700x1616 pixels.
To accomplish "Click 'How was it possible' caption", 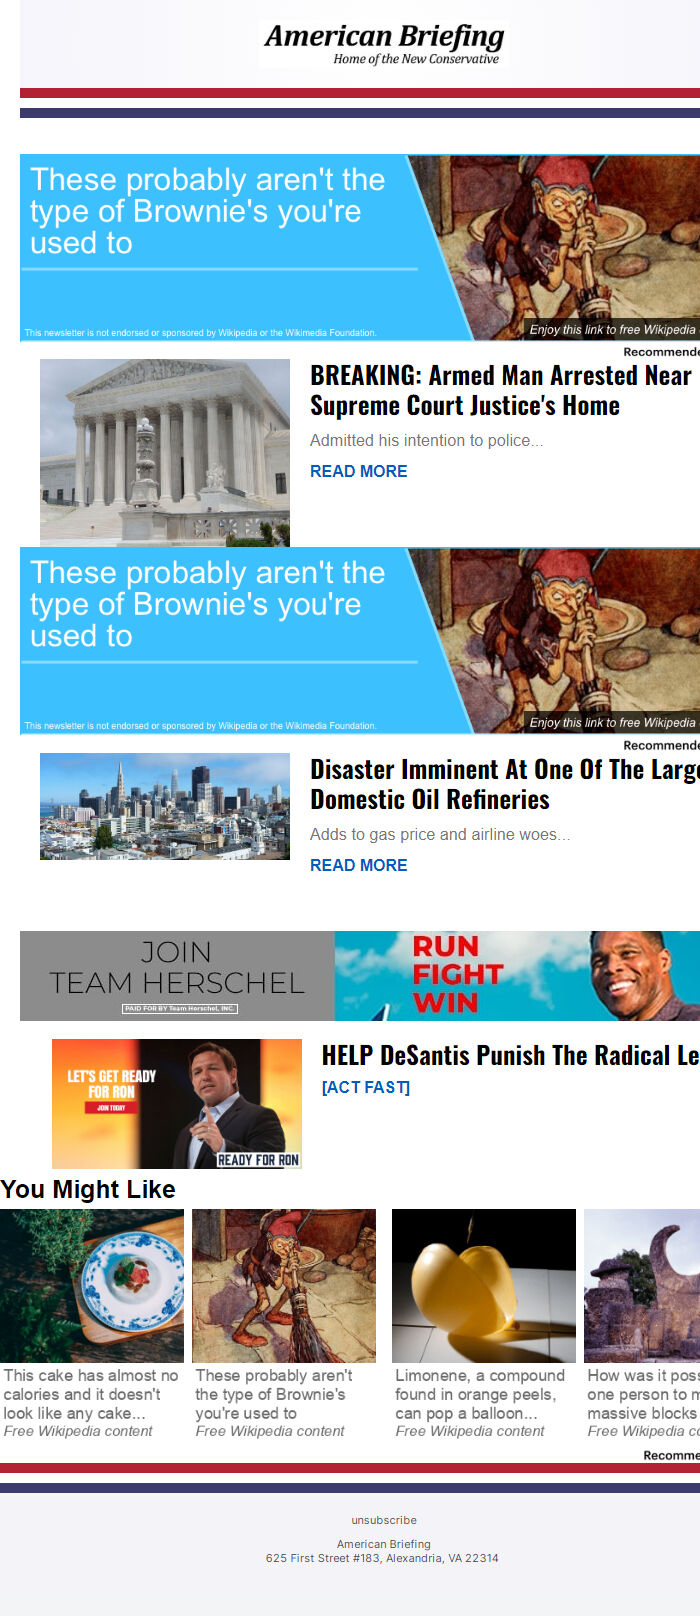I will [x=643, y=1394].
